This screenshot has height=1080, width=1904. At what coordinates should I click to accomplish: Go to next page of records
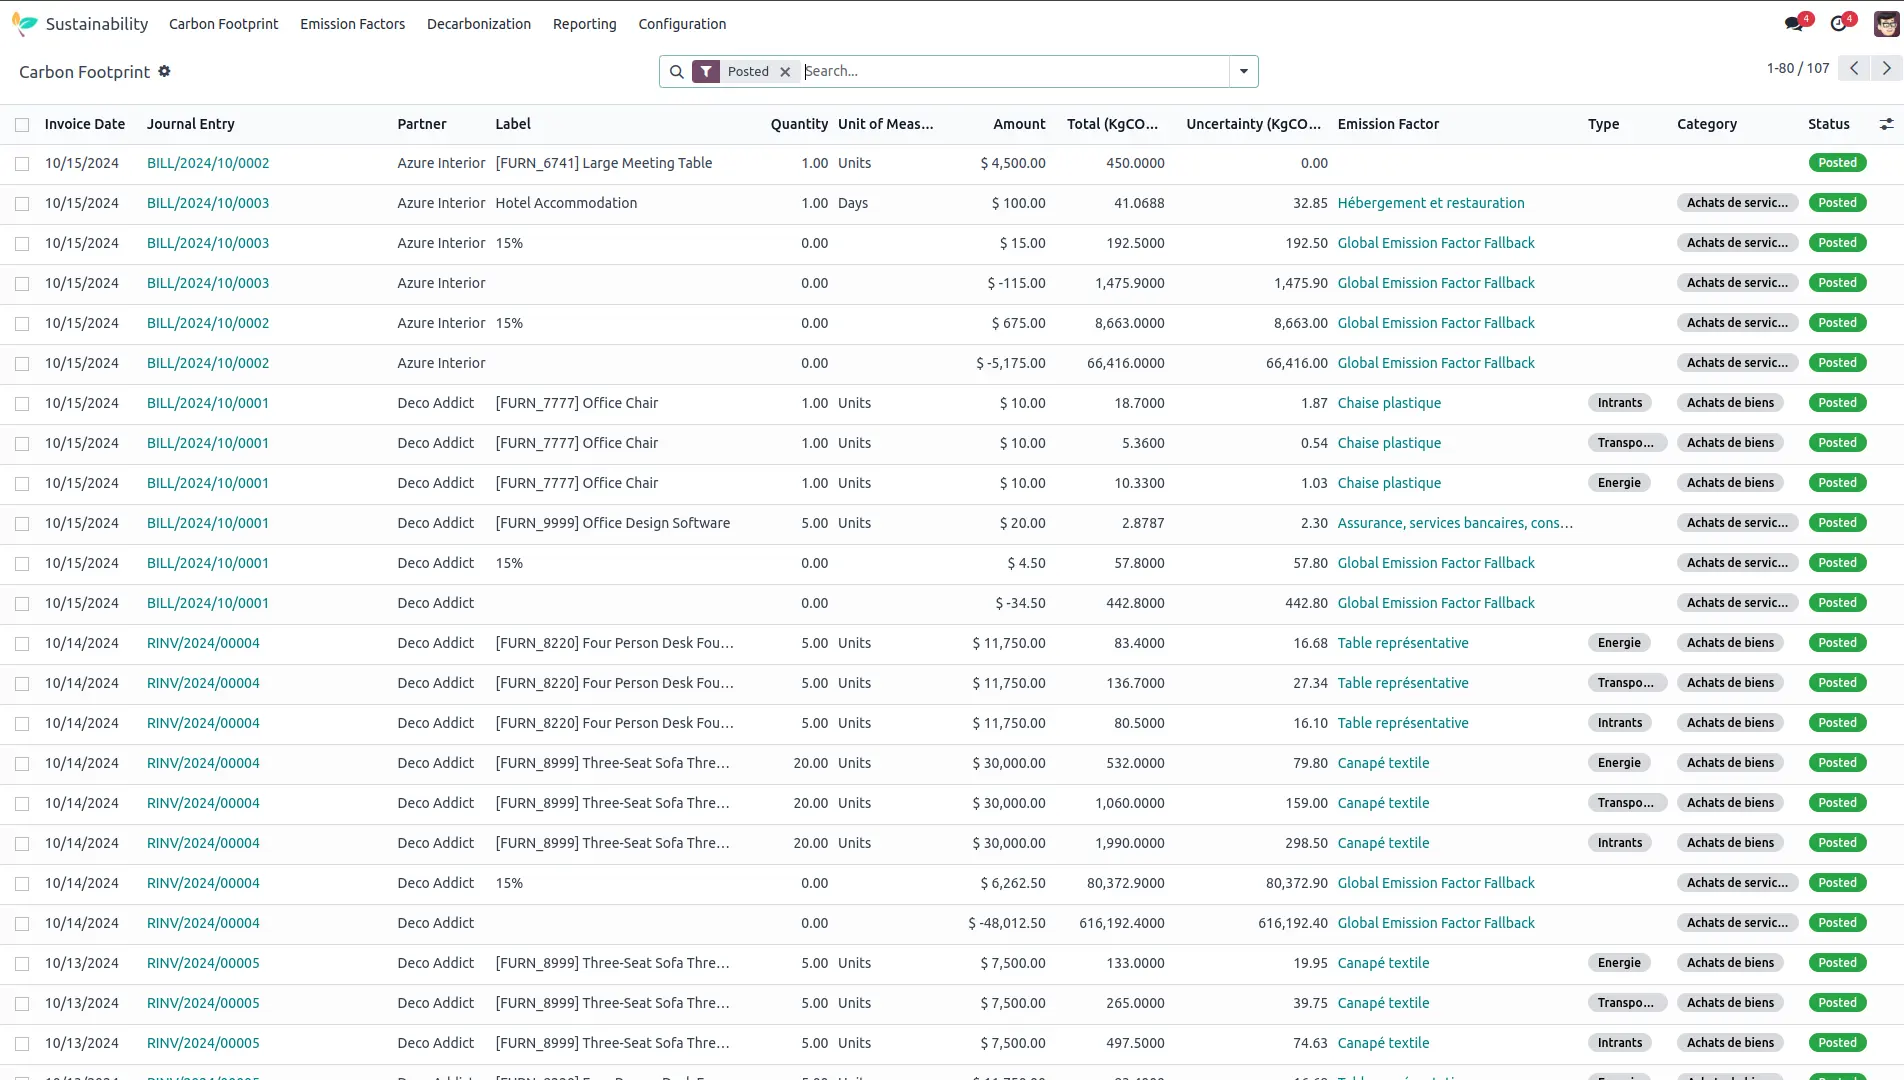coord(1887,68)
